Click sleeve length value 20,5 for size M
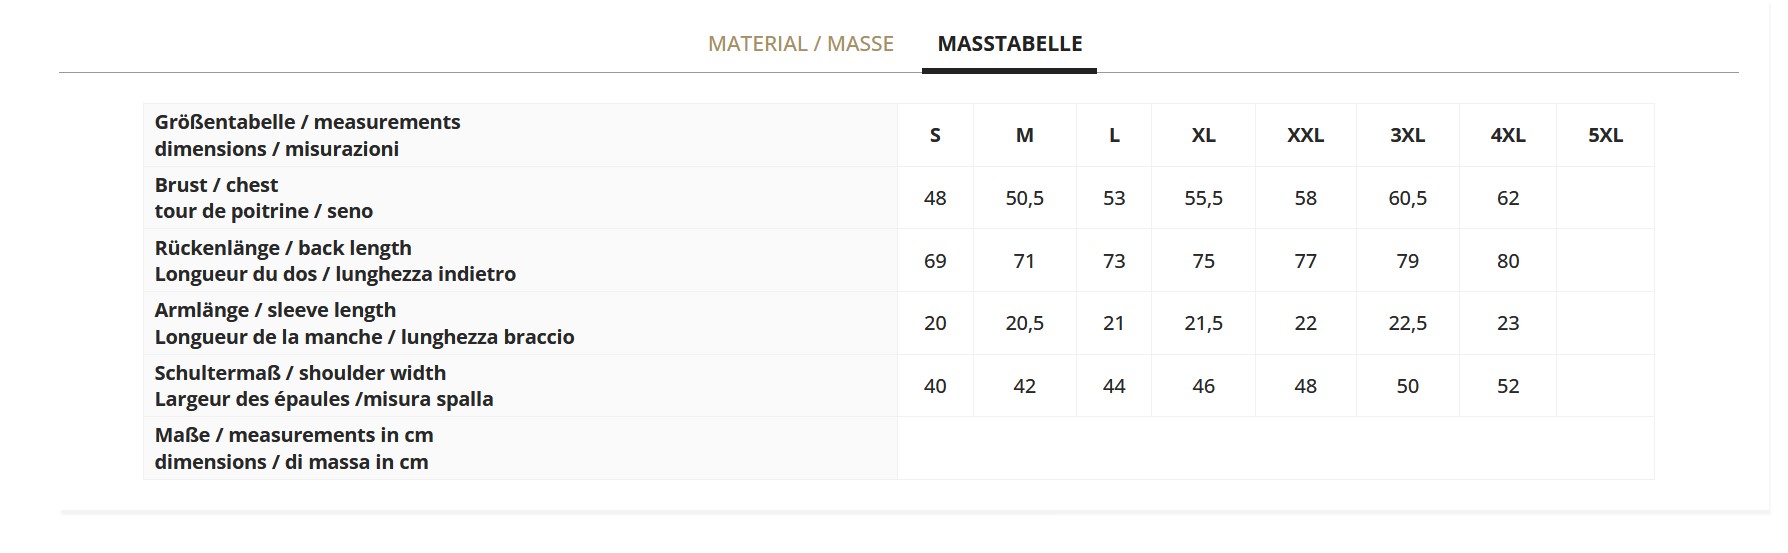1788x553 pixels. click(1024, 323)
